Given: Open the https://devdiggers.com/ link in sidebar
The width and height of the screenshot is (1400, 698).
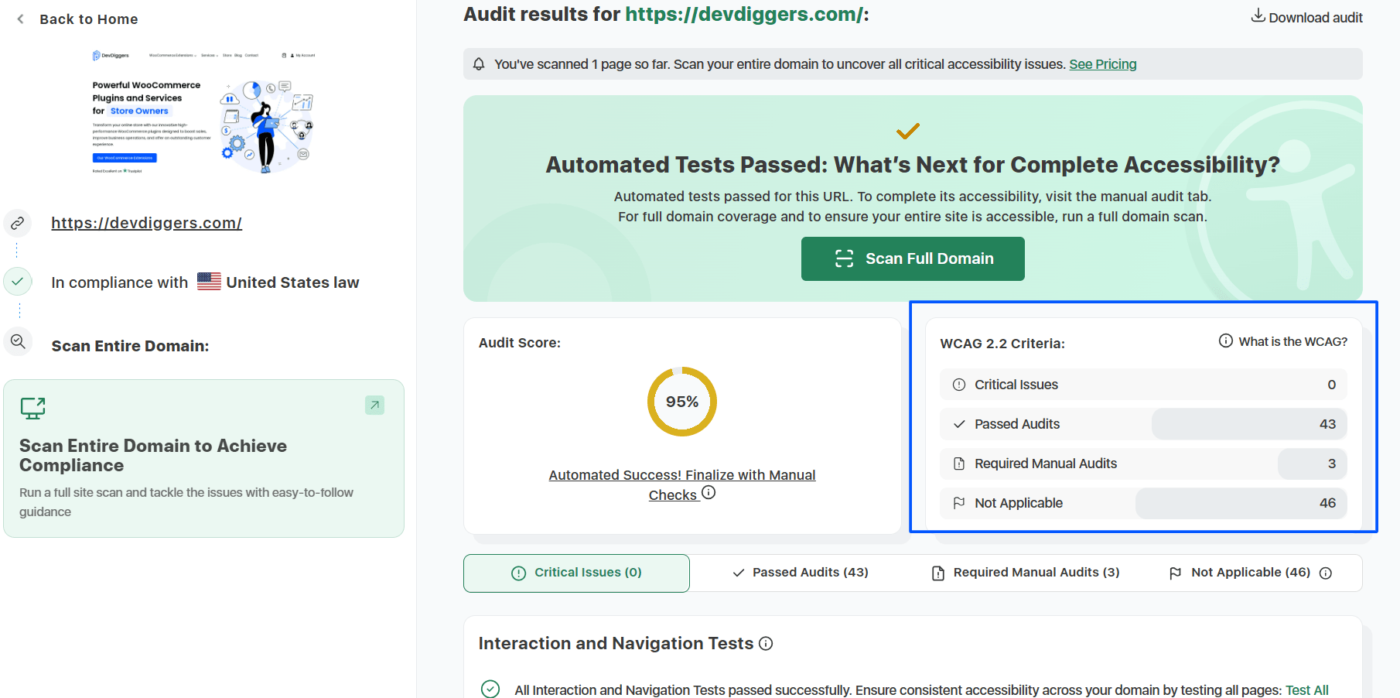Looking at the screenshot, I should point(147,223).
